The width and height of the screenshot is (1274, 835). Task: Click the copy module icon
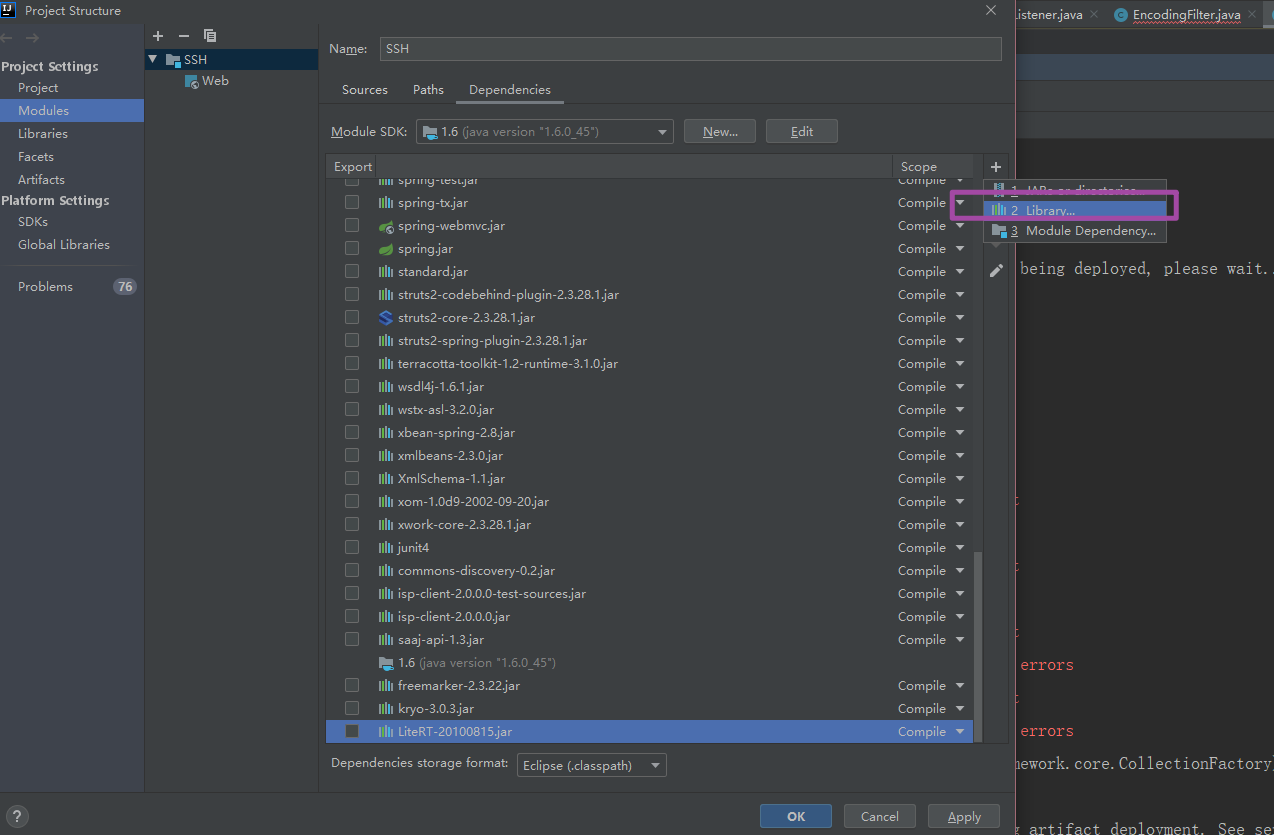209,35
